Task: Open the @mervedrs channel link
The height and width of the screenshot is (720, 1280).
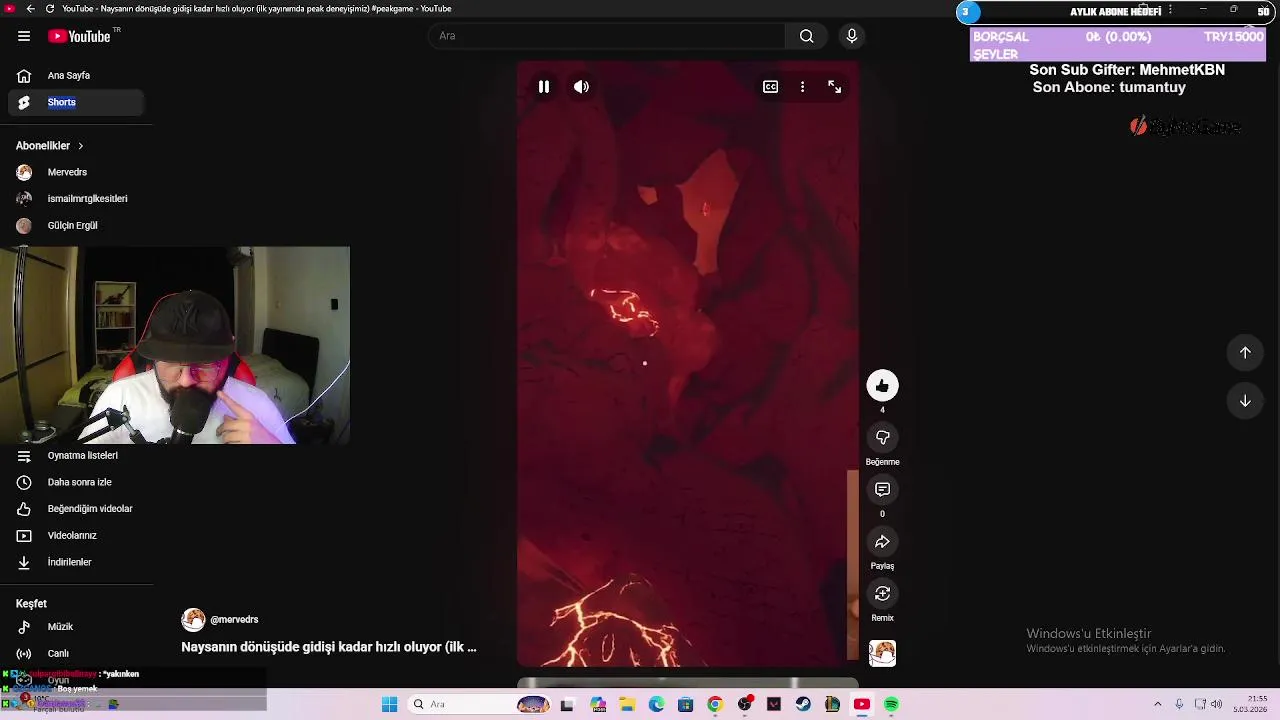Action: tap(234, 620)
